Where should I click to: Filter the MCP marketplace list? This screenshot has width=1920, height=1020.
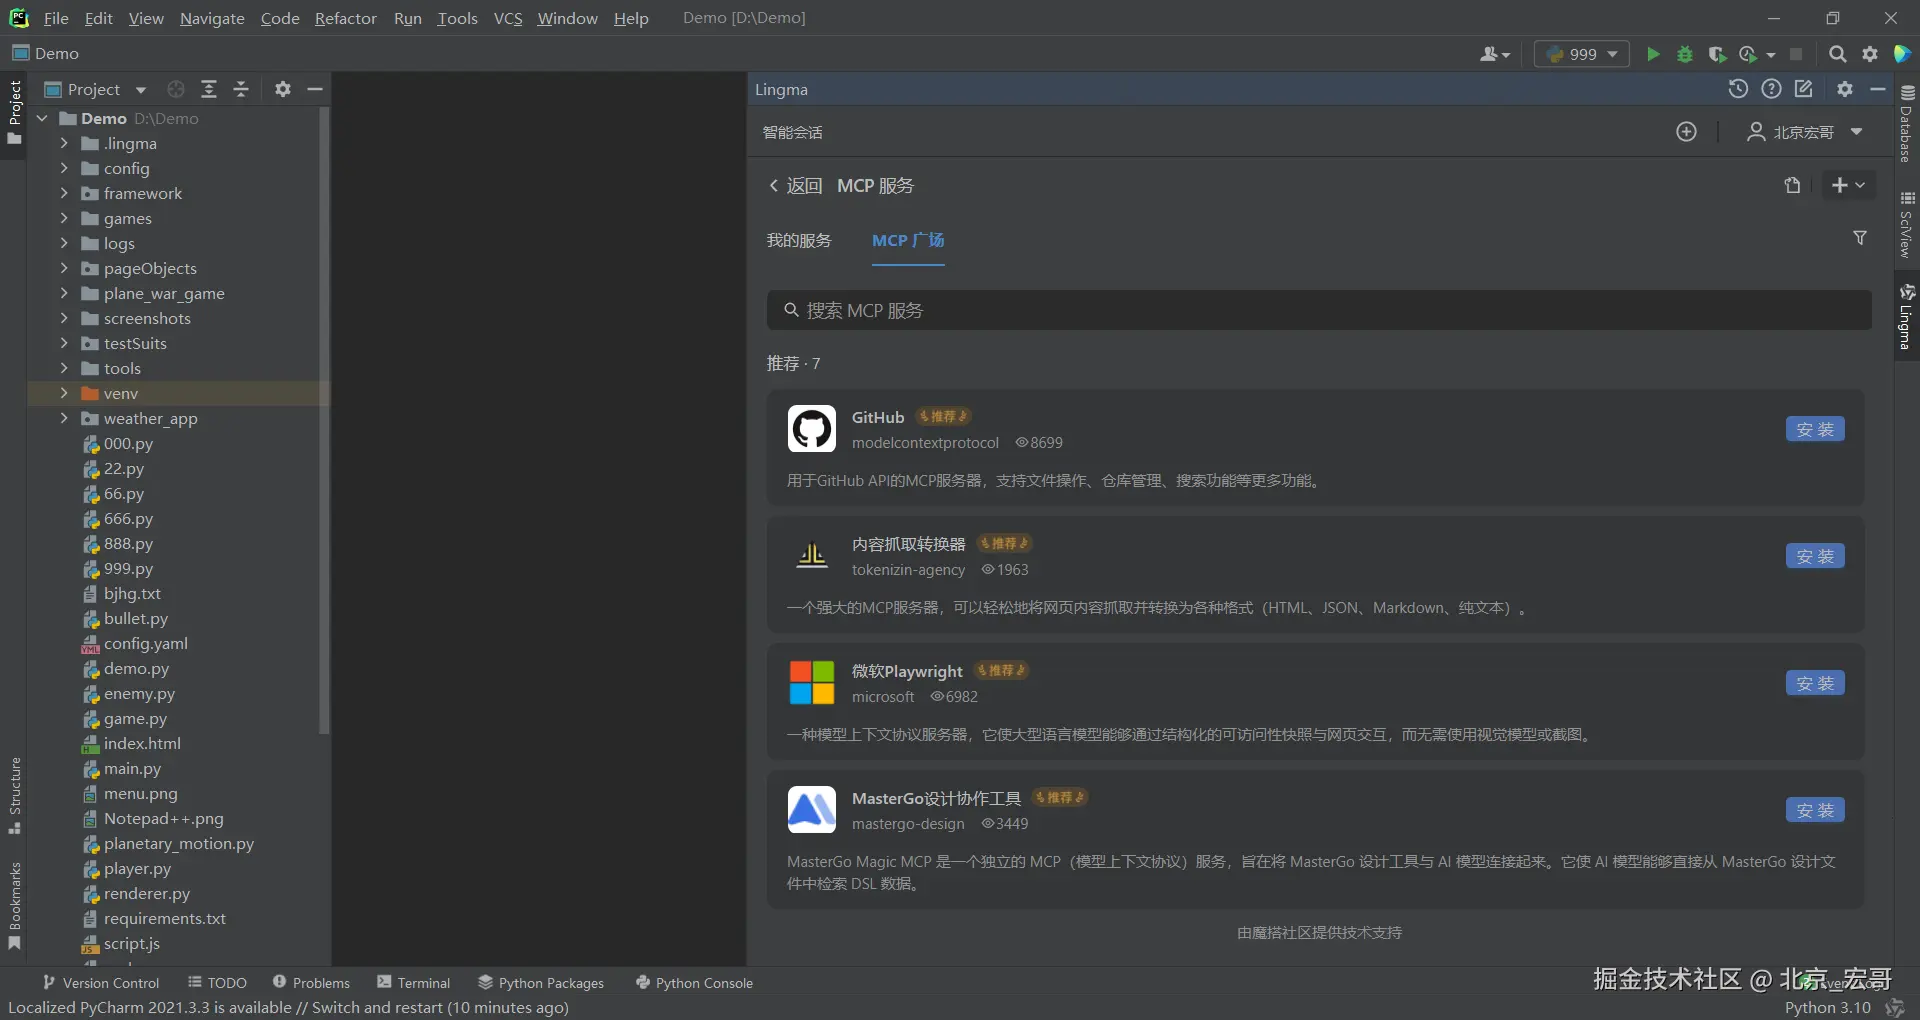pos(1860,238)
